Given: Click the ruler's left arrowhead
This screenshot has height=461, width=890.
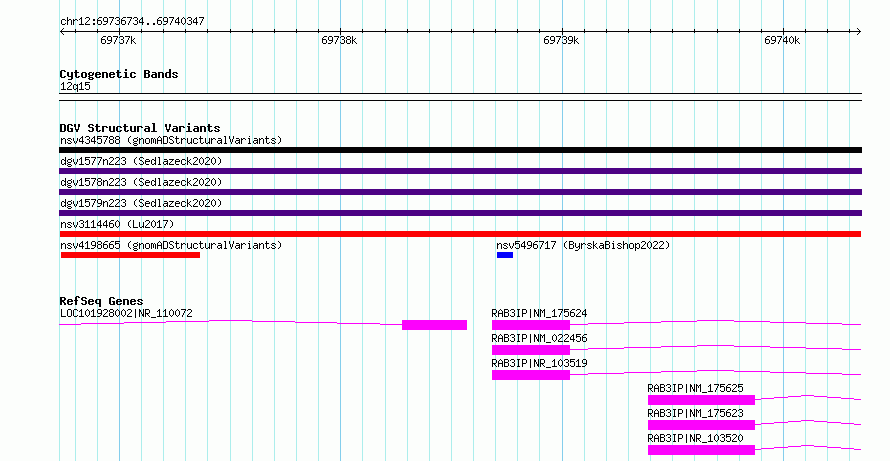Looking at the screenshot, I should coord(62,32).
